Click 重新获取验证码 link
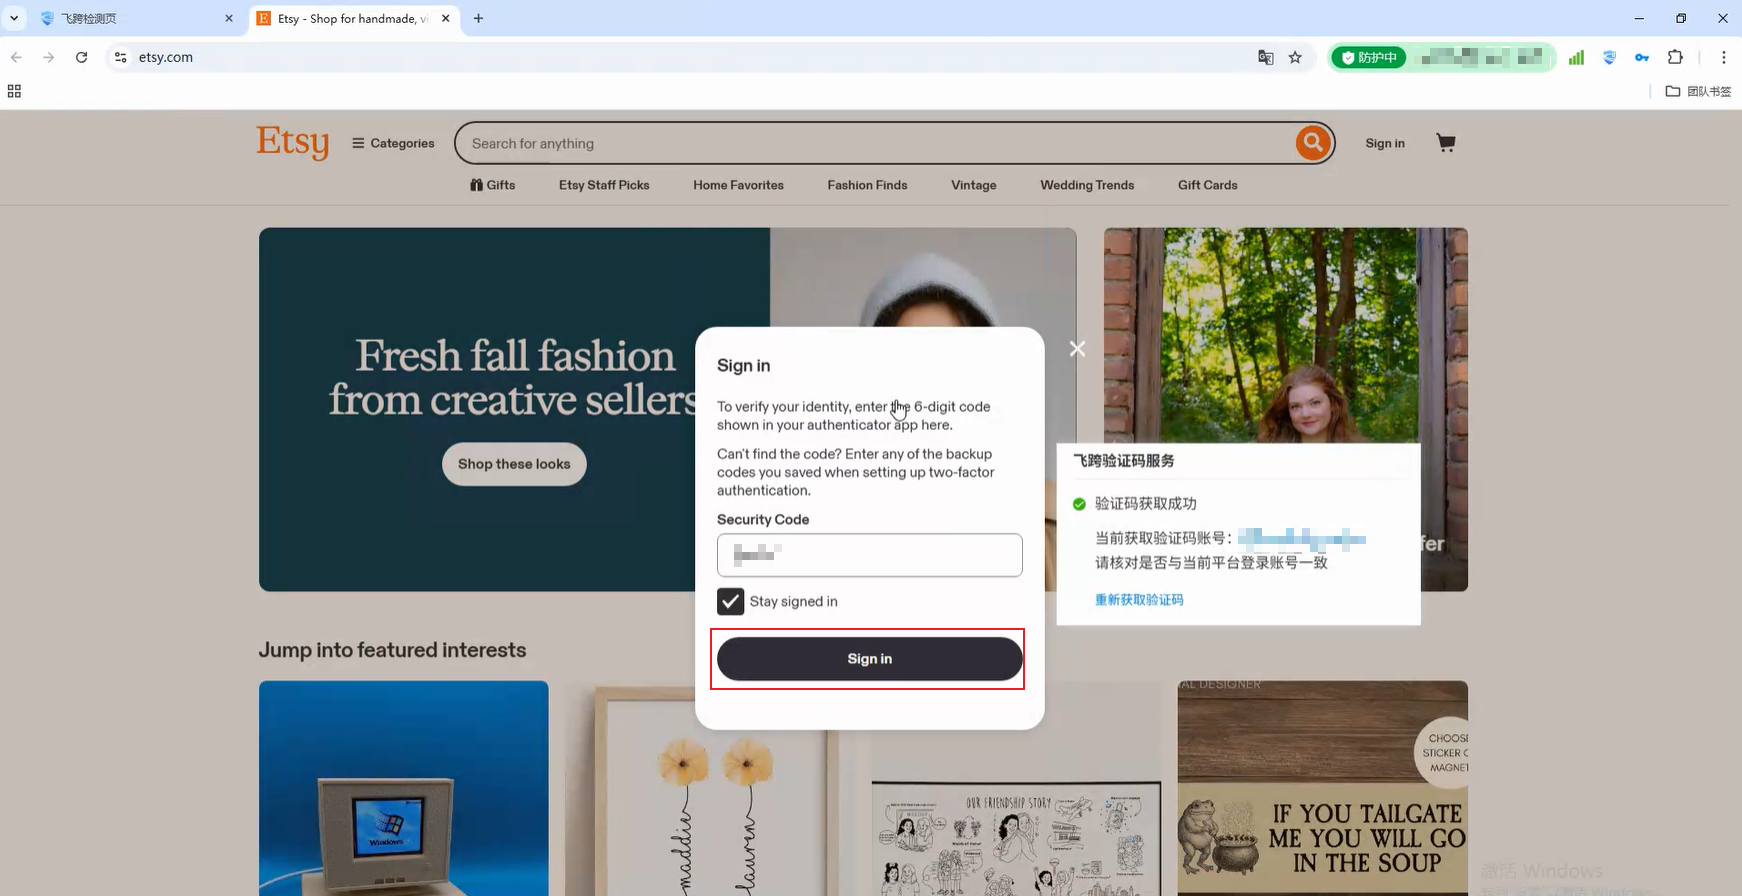This screenshot has height=896, width=1742. click(1139, 600)
